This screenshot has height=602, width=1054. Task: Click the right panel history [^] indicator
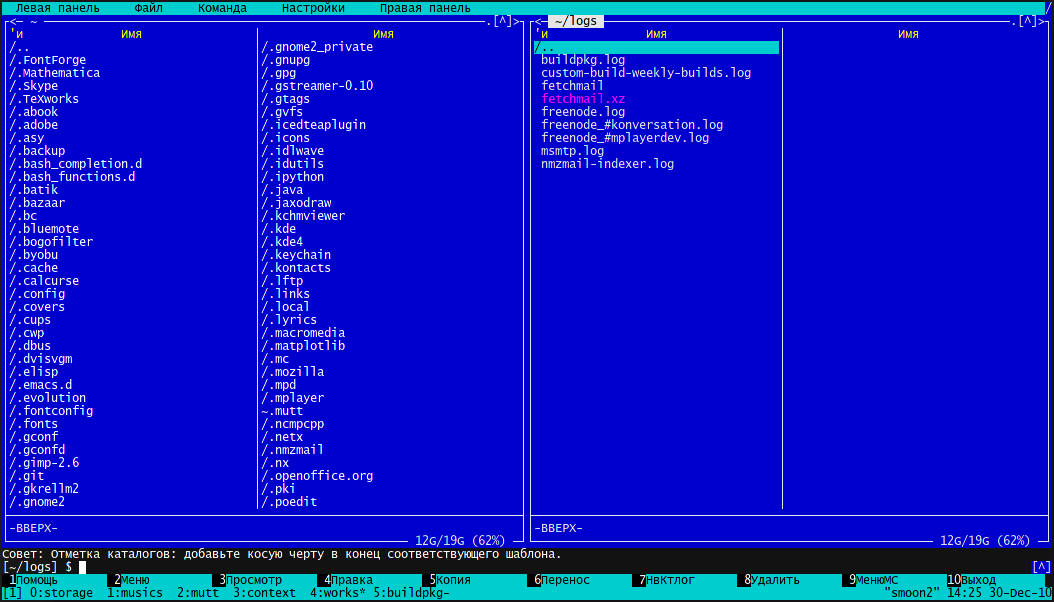tap(1028, 21)
